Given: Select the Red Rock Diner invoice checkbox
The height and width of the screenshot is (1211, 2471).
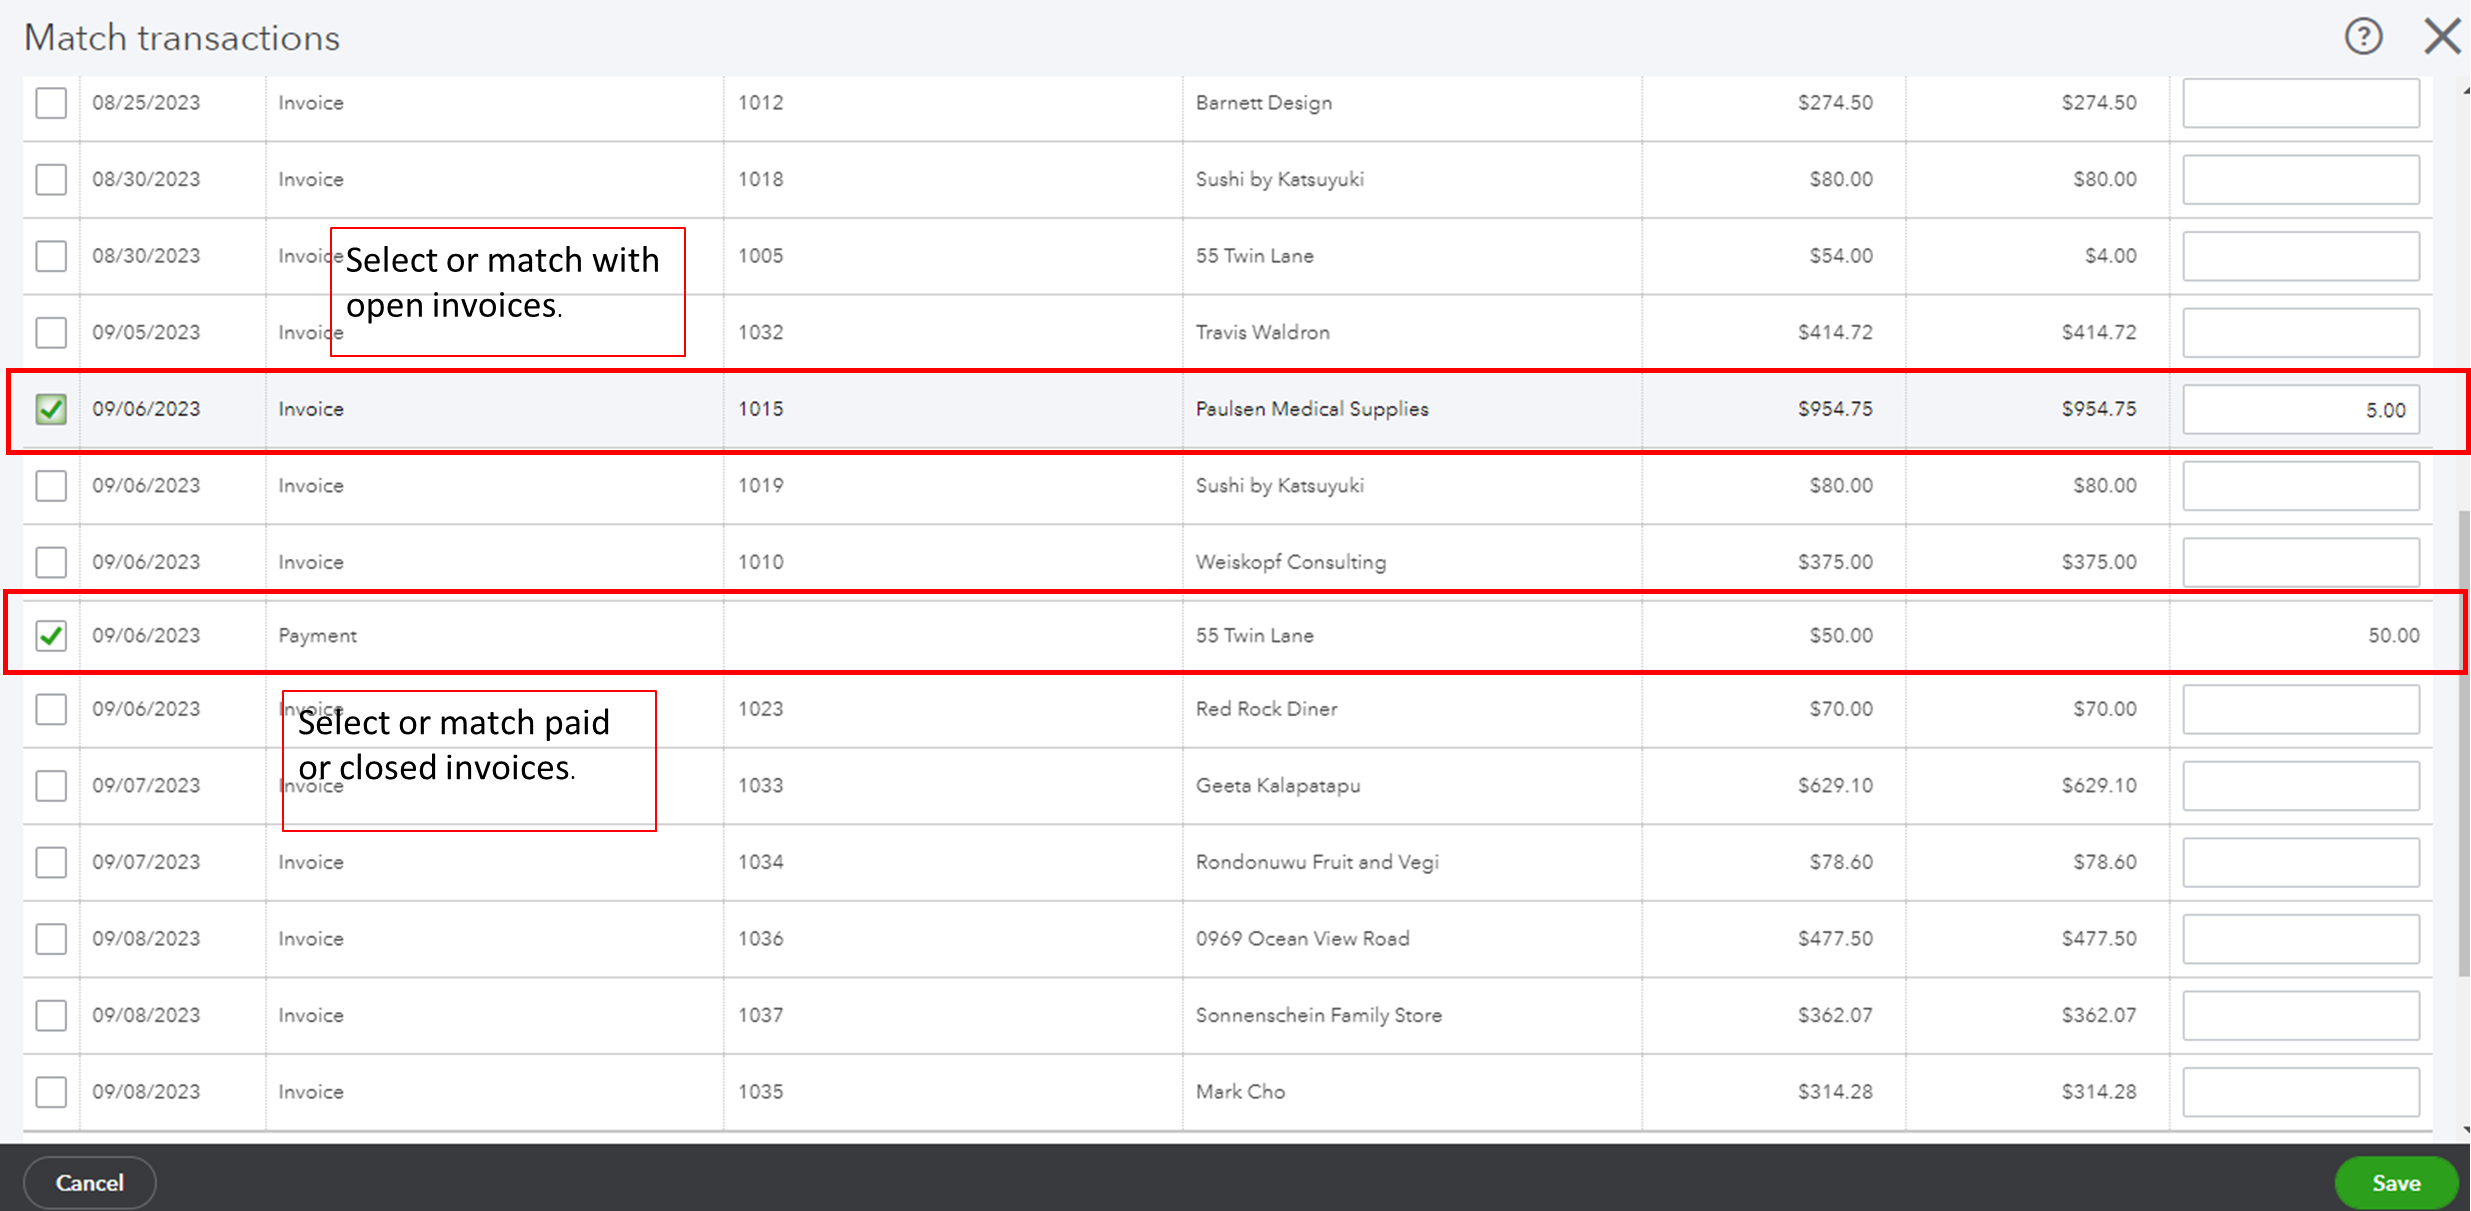Looking at the screenshot, I should pos(51,709).
